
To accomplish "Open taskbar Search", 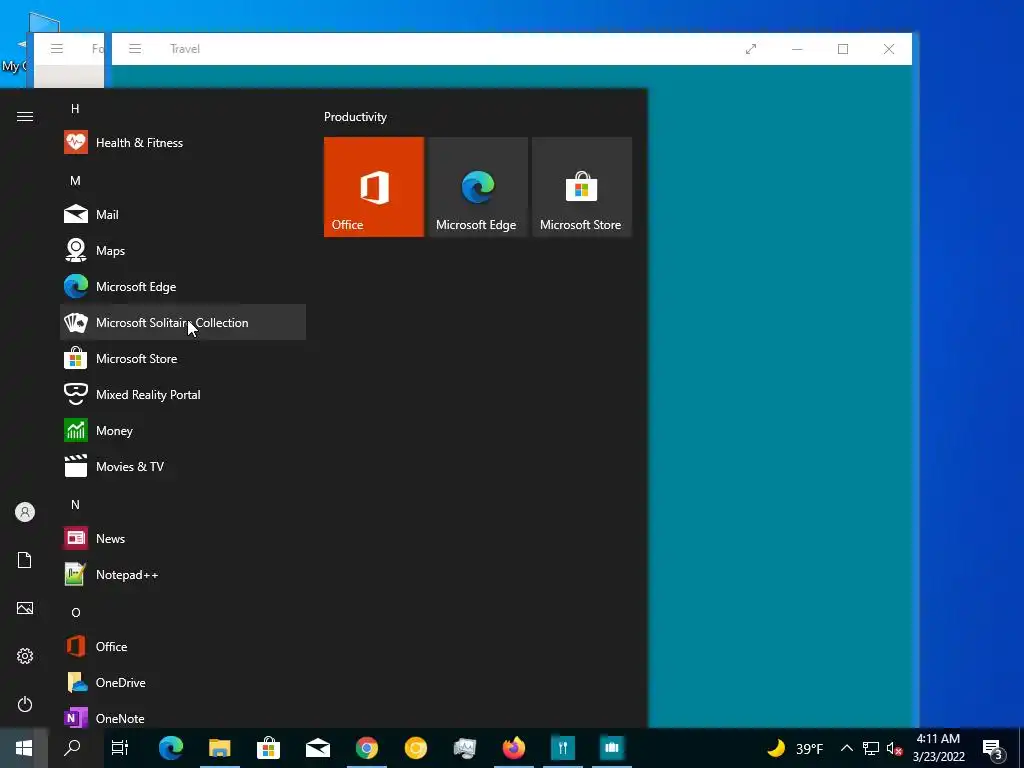I will [x=72, y=748].
